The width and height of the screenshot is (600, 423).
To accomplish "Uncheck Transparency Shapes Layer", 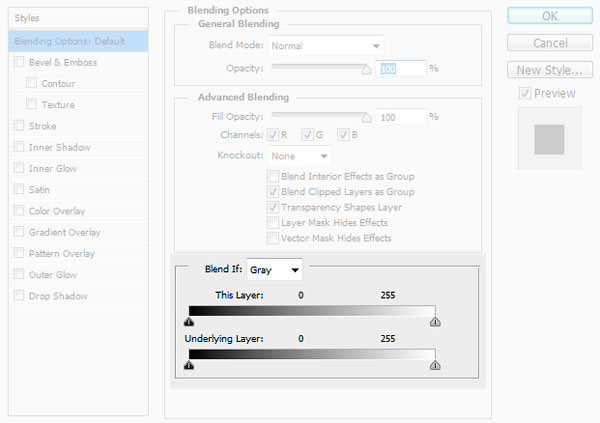I will click(x=272, y=207).
